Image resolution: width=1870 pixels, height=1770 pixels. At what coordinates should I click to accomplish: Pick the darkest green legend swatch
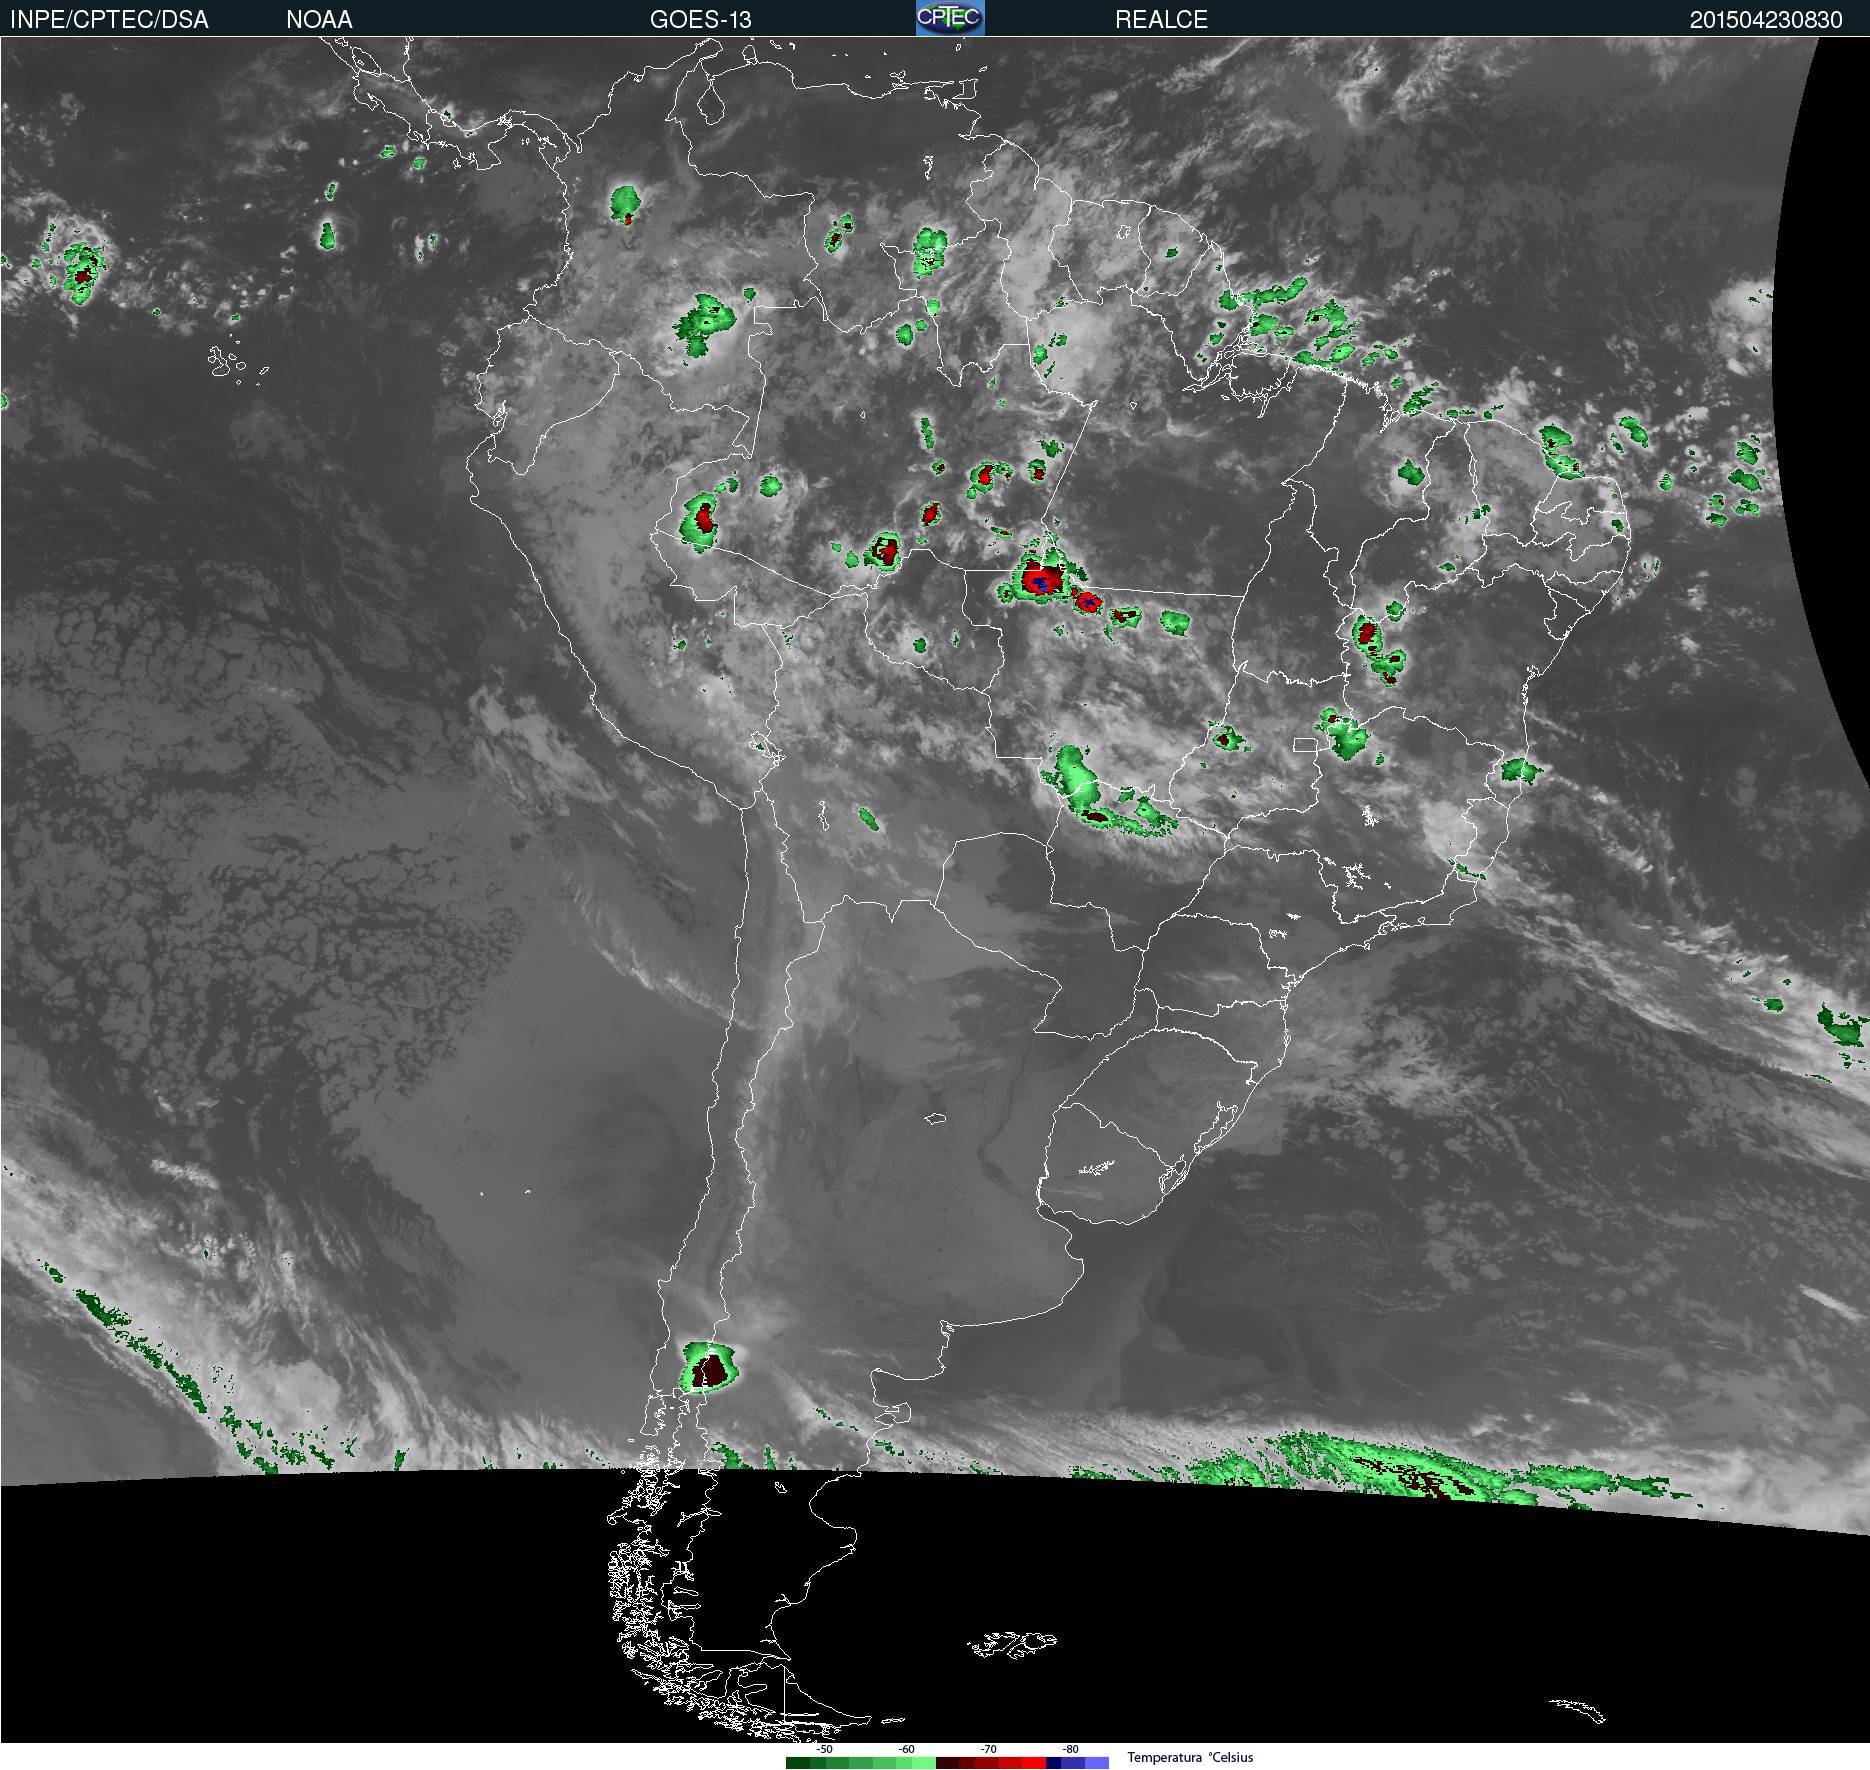(798, 1762)
